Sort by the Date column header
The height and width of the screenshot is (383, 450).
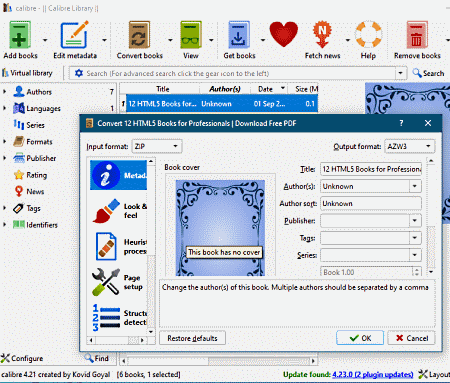coord(268,89)
